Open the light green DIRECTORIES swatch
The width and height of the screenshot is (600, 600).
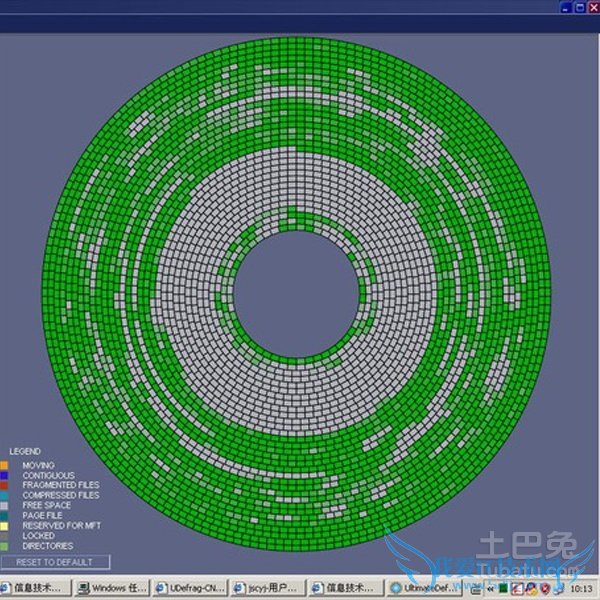4,546
